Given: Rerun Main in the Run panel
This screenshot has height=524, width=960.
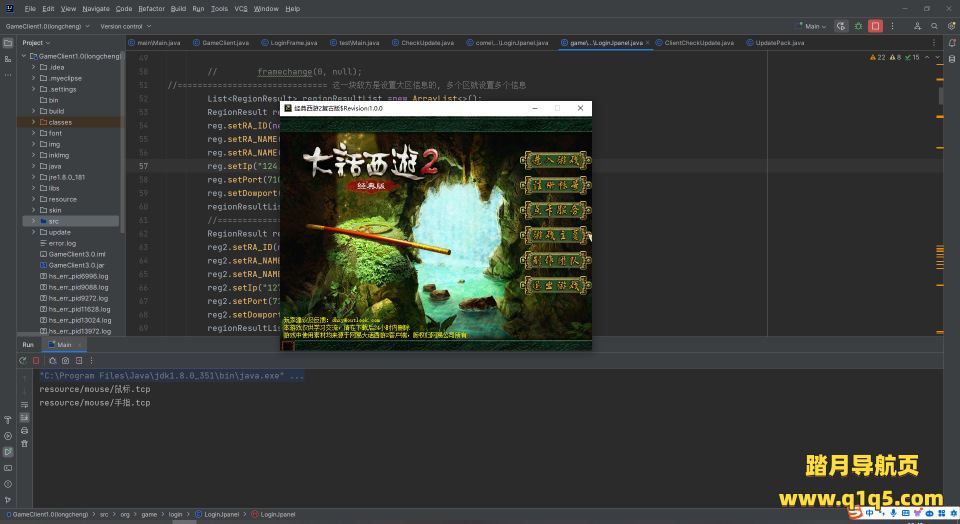Looking at the screenshot, I should point(23,360).
